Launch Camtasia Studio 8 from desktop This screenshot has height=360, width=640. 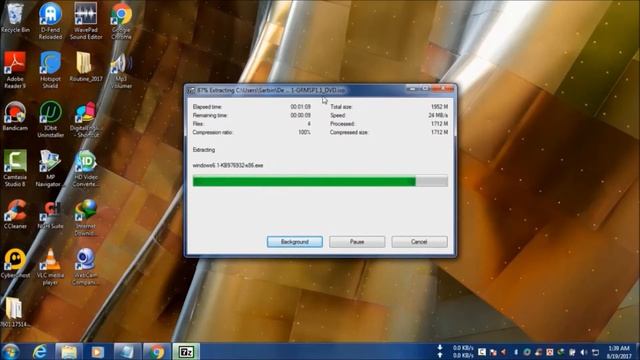tap(15, 168)
